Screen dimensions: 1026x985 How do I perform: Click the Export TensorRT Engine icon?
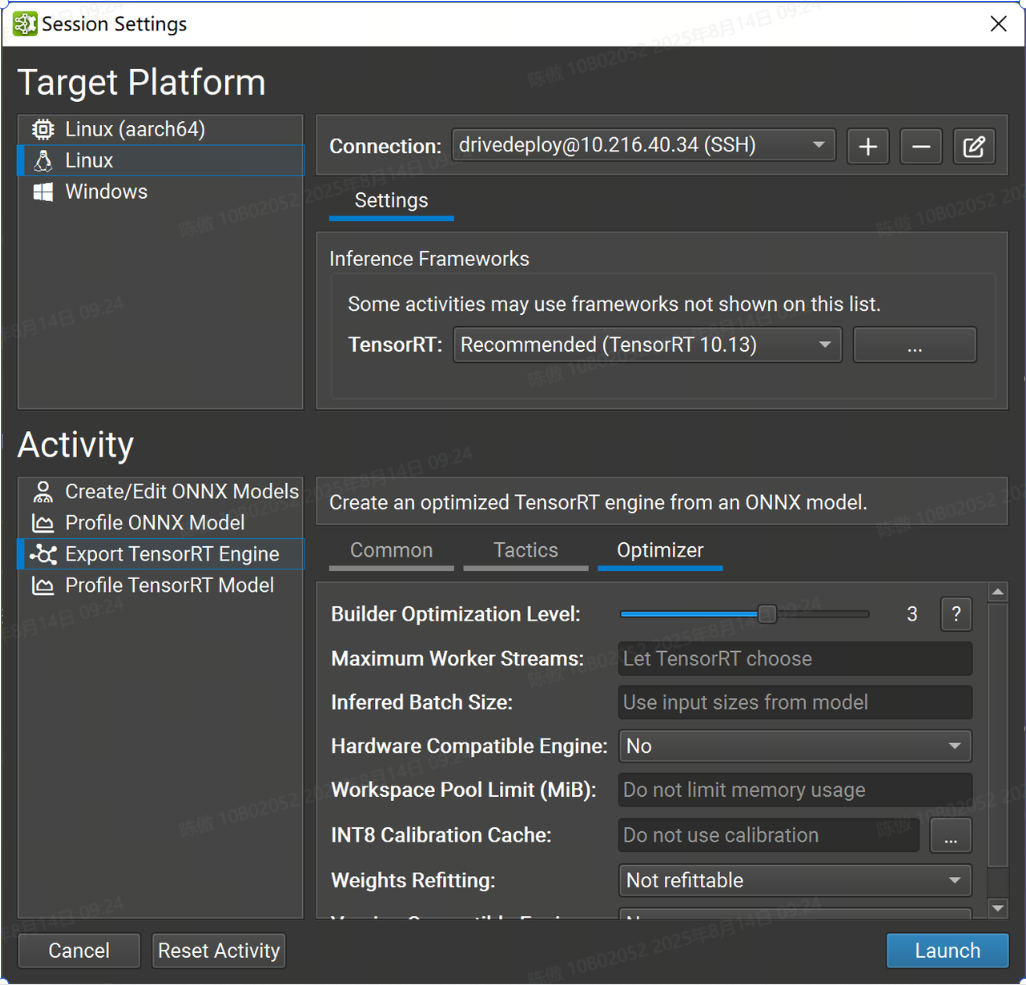(44, 554)
